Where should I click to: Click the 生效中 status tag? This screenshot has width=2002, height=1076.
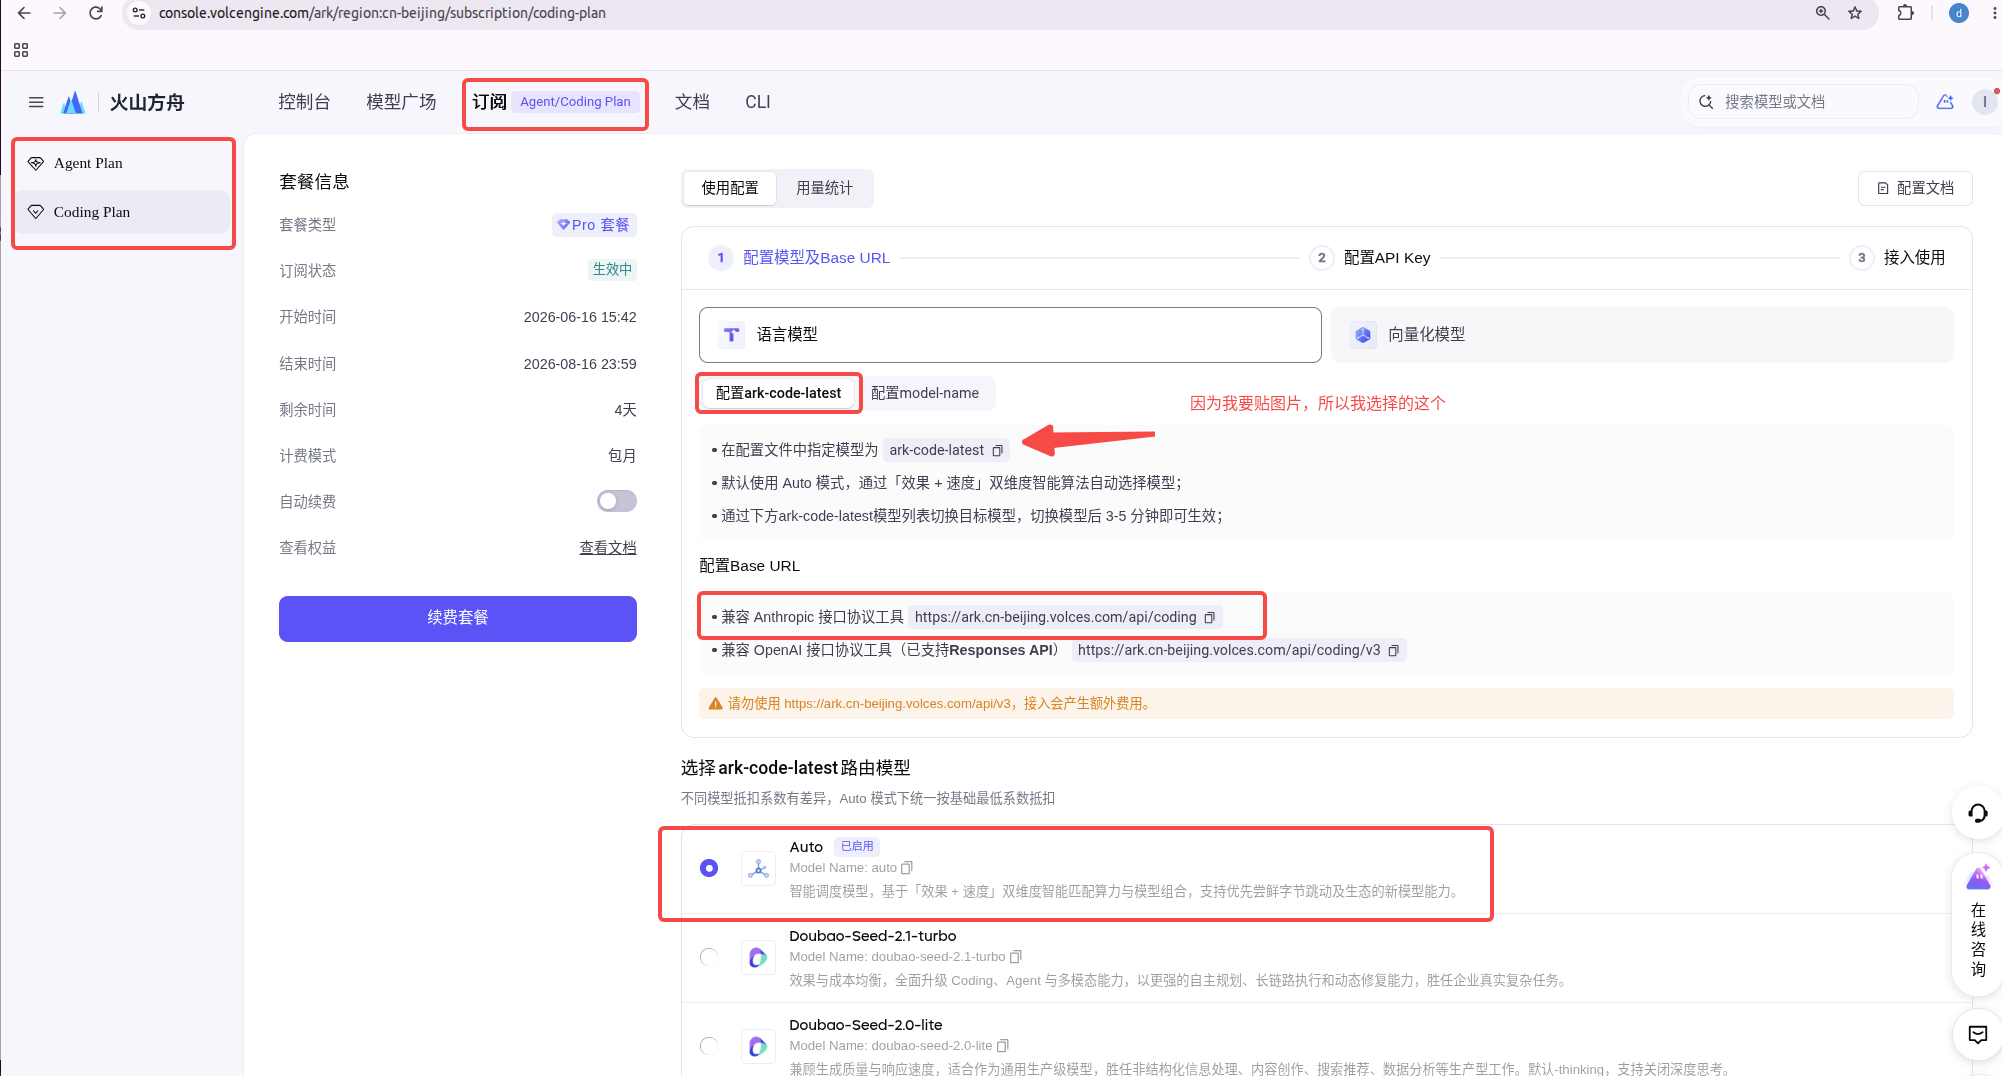612,269
